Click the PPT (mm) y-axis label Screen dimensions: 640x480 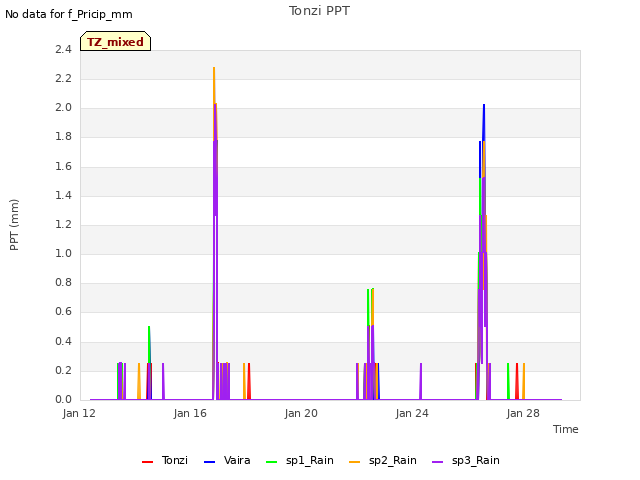point(14,224)
